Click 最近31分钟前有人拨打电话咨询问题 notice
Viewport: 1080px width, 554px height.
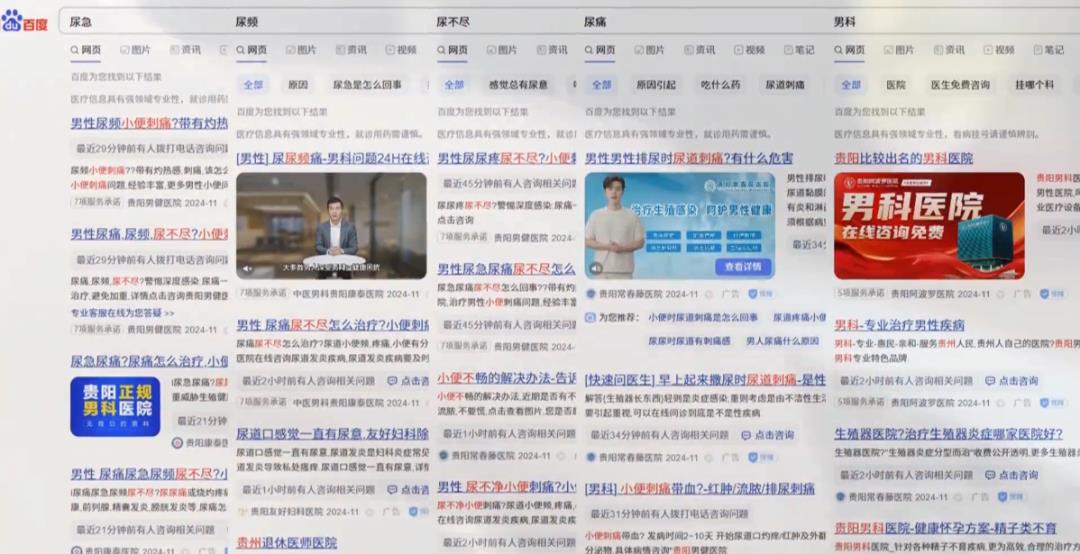point(669,514)
